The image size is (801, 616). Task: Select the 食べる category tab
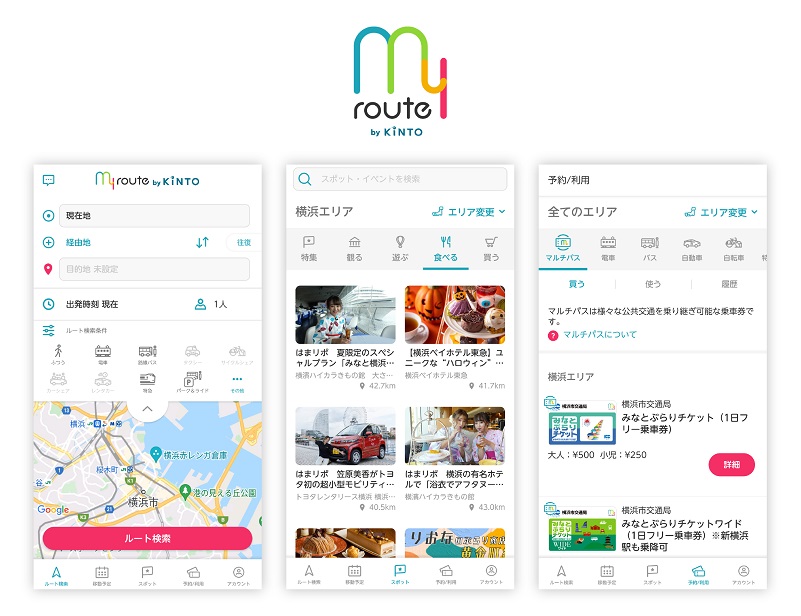click(445, 249)
